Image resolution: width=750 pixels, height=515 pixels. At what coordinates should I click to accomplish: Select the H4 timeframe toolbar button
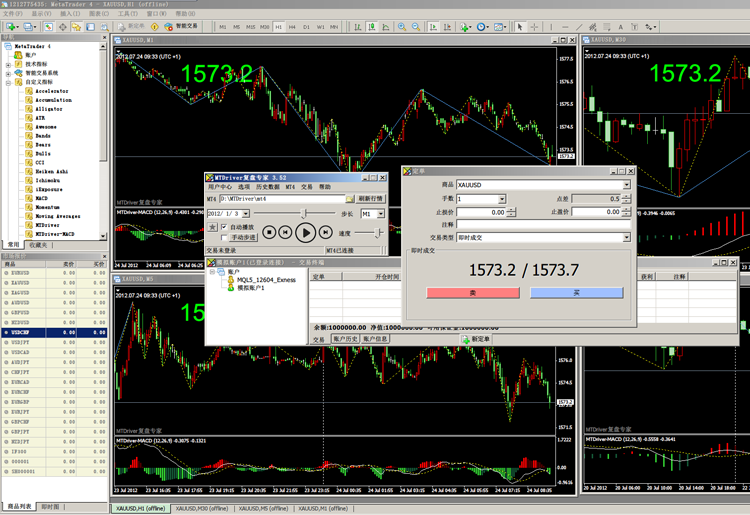[293, 27]
